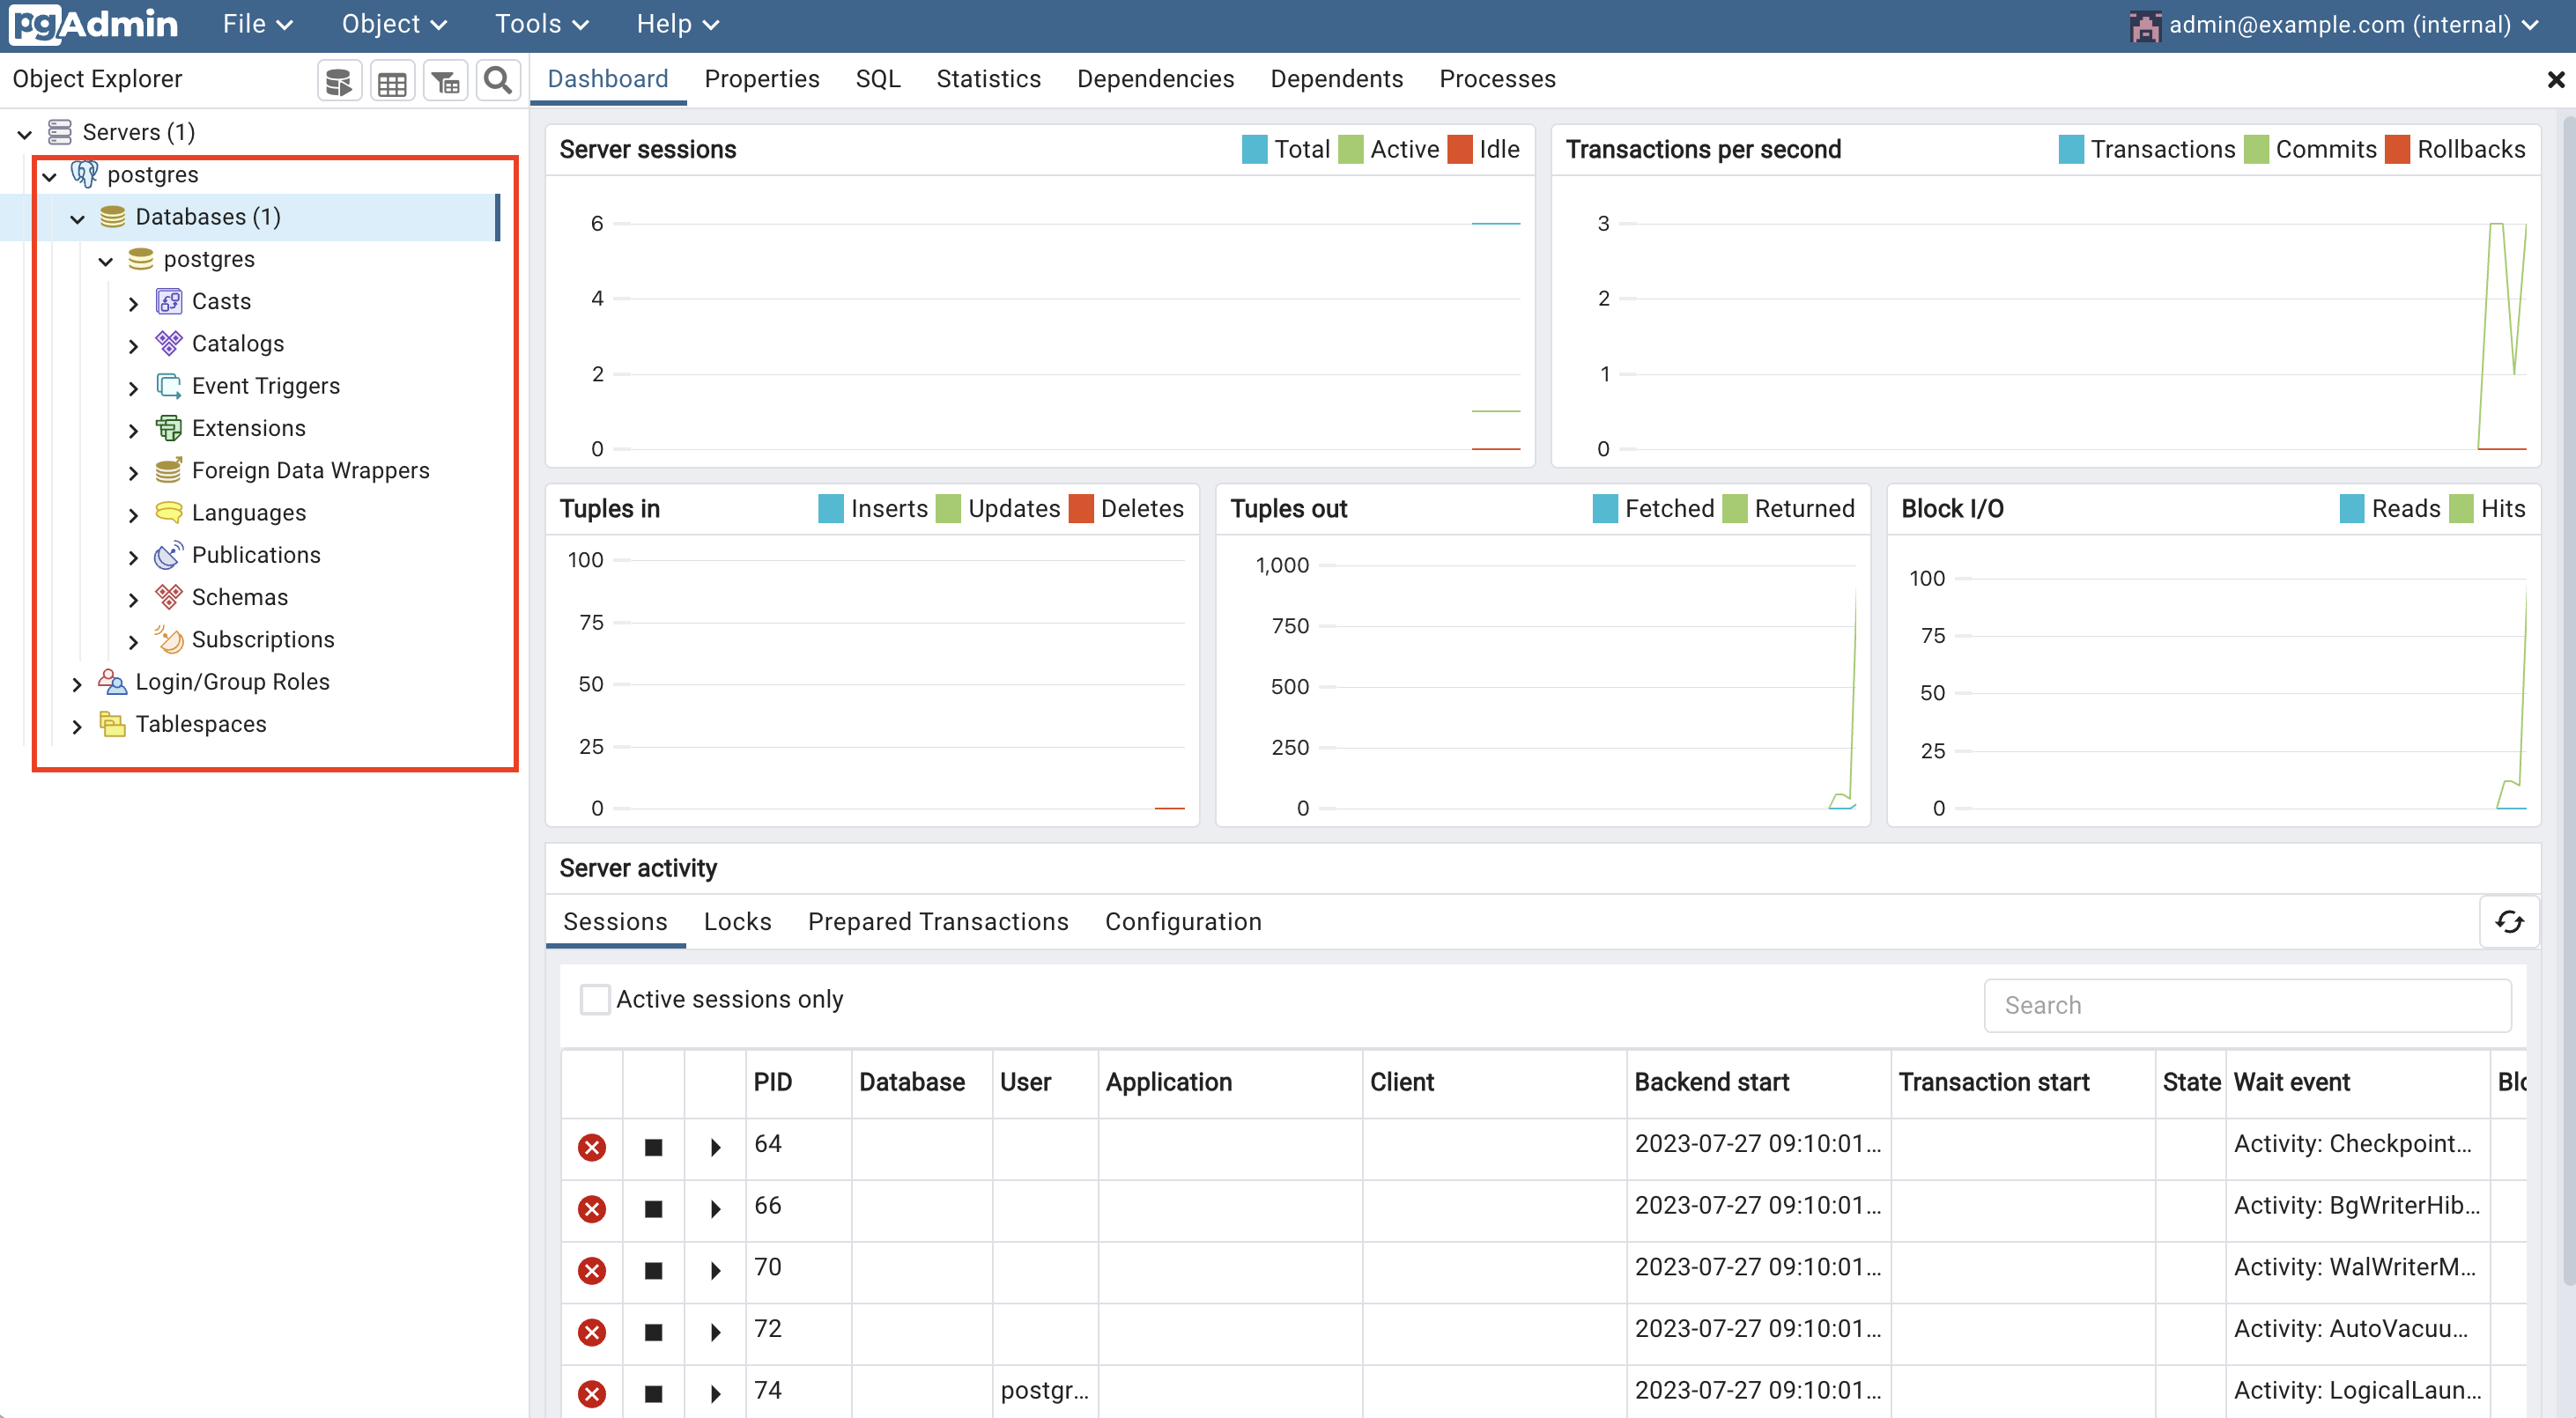This screenshot has width=2576, height=1418.
Task: Click the Languages node icon
Action: pos(169,512)
